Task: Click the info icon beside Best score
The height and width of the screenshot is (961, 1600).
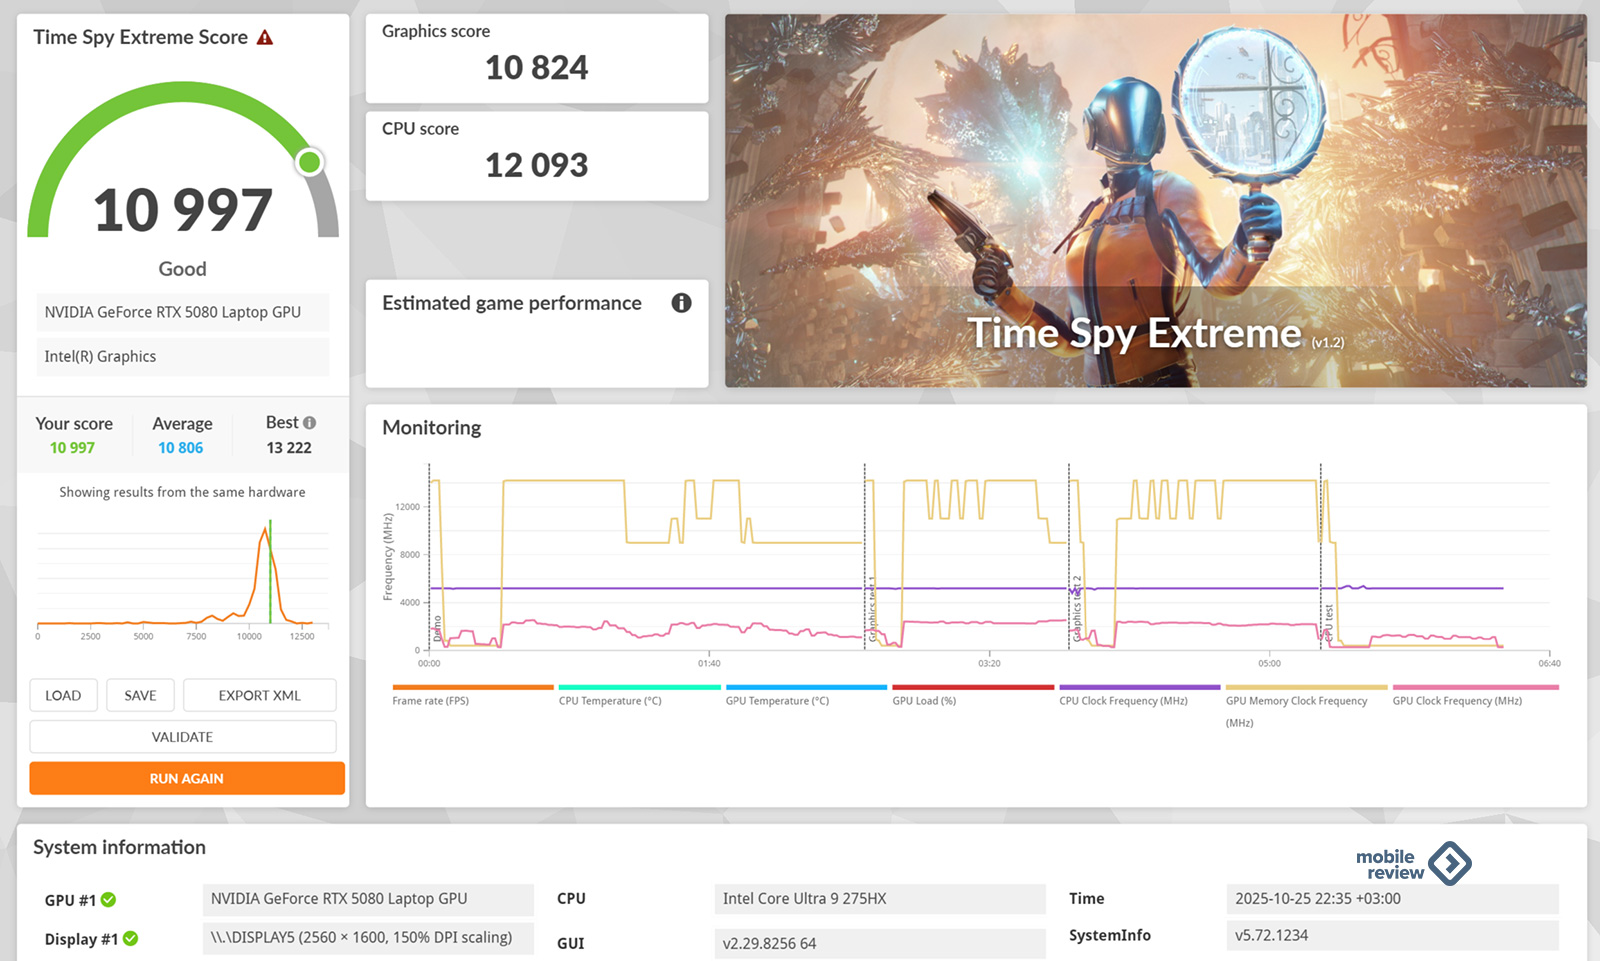Action: (310, 423)
